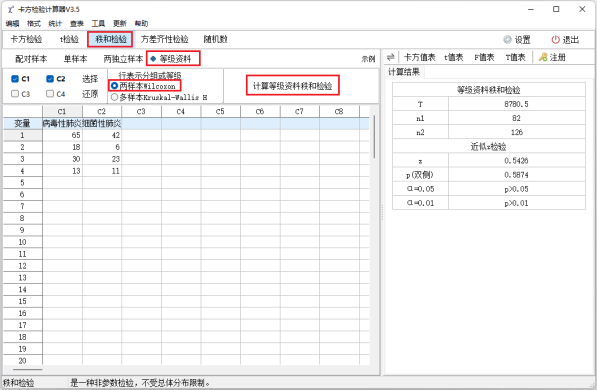The height and width of the screenshot is (390, 597).
Task: Click 计算等级资料秩和检验 button
Action: (292, 86)
